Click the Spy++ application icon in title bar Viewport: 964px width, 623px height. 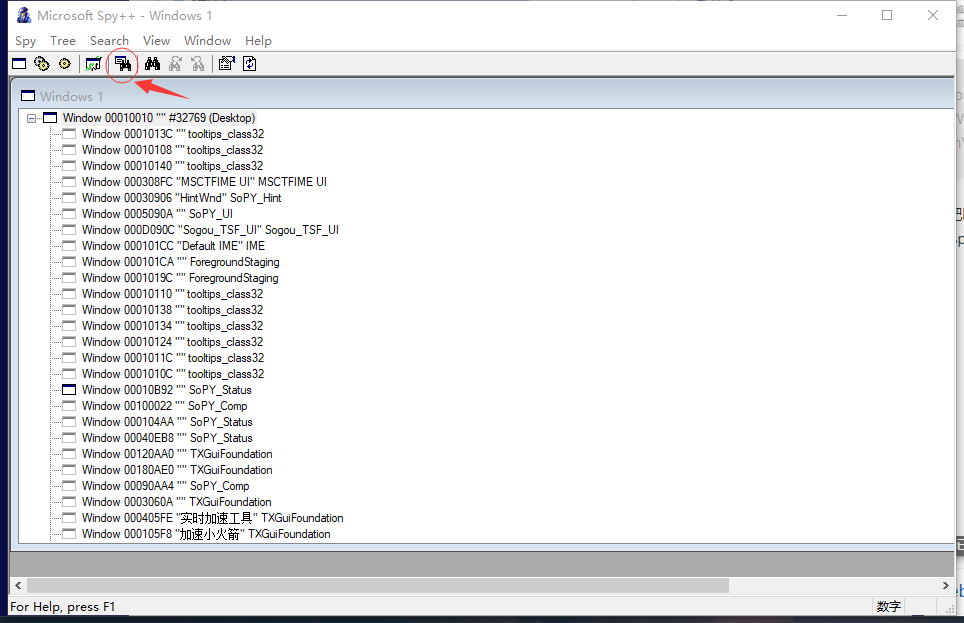click(23, 15)
